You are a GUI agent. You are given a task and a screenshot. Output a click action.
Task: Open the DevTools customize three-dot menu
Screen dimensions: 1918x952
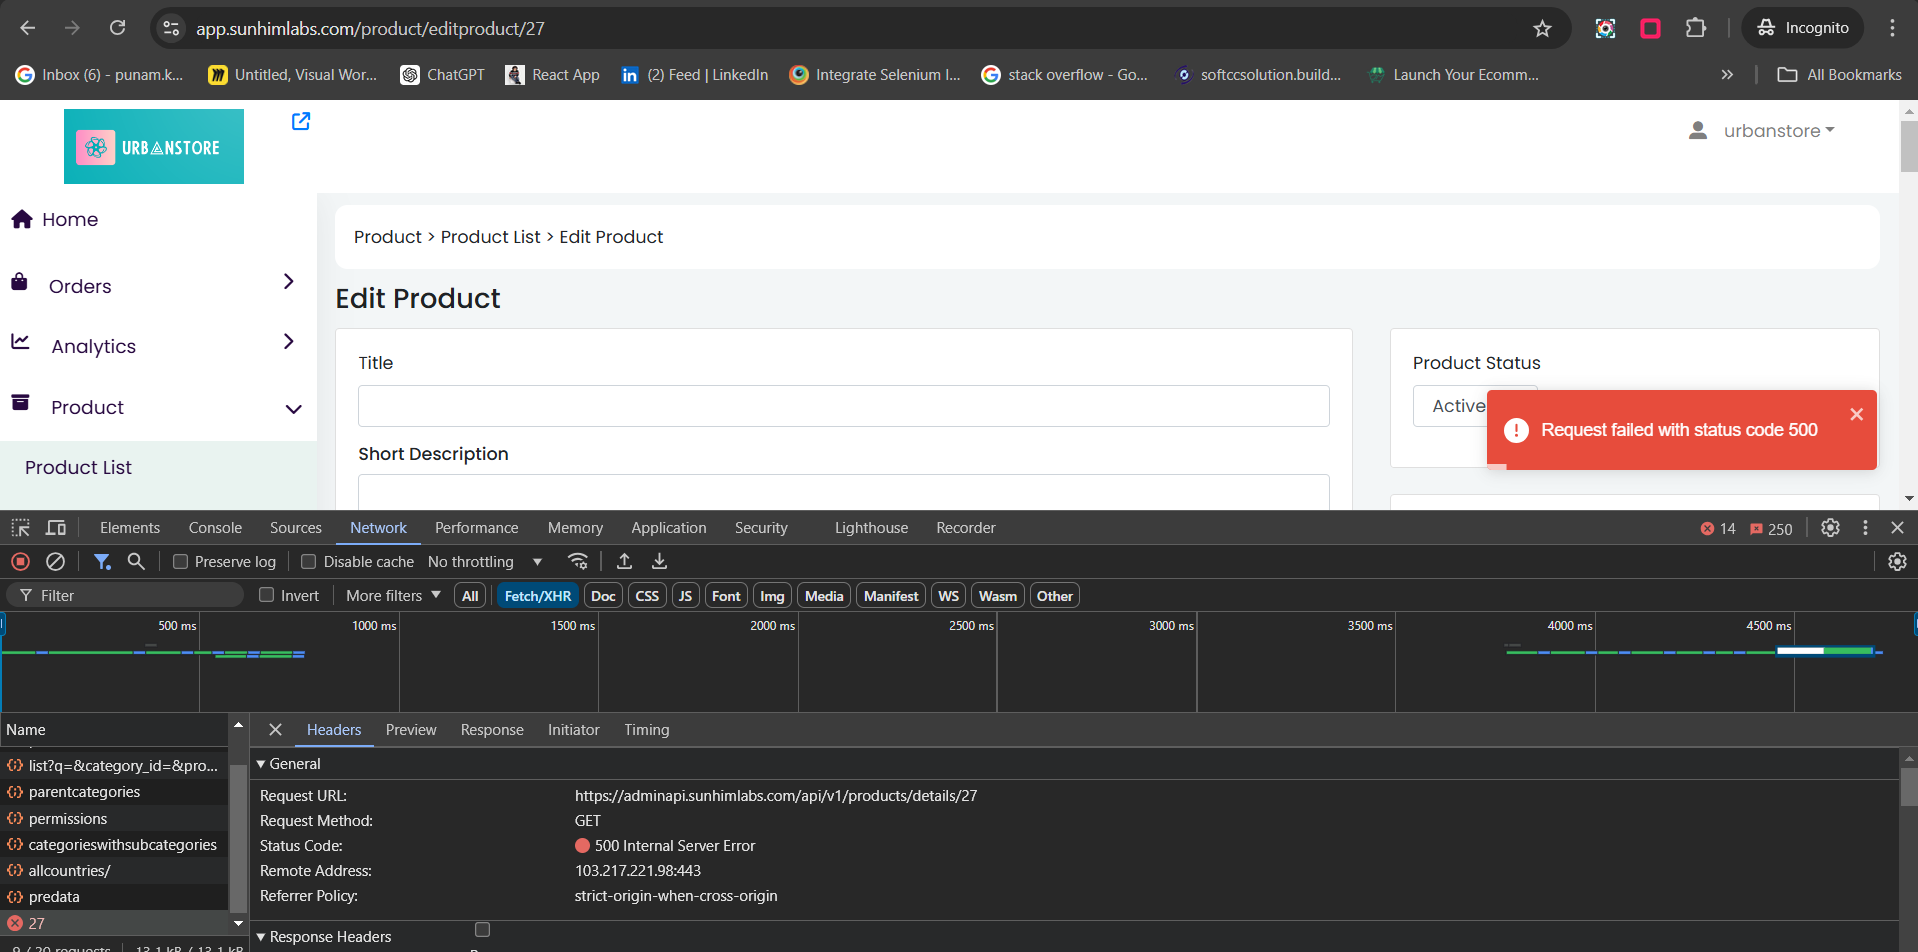click(1865, 527)
